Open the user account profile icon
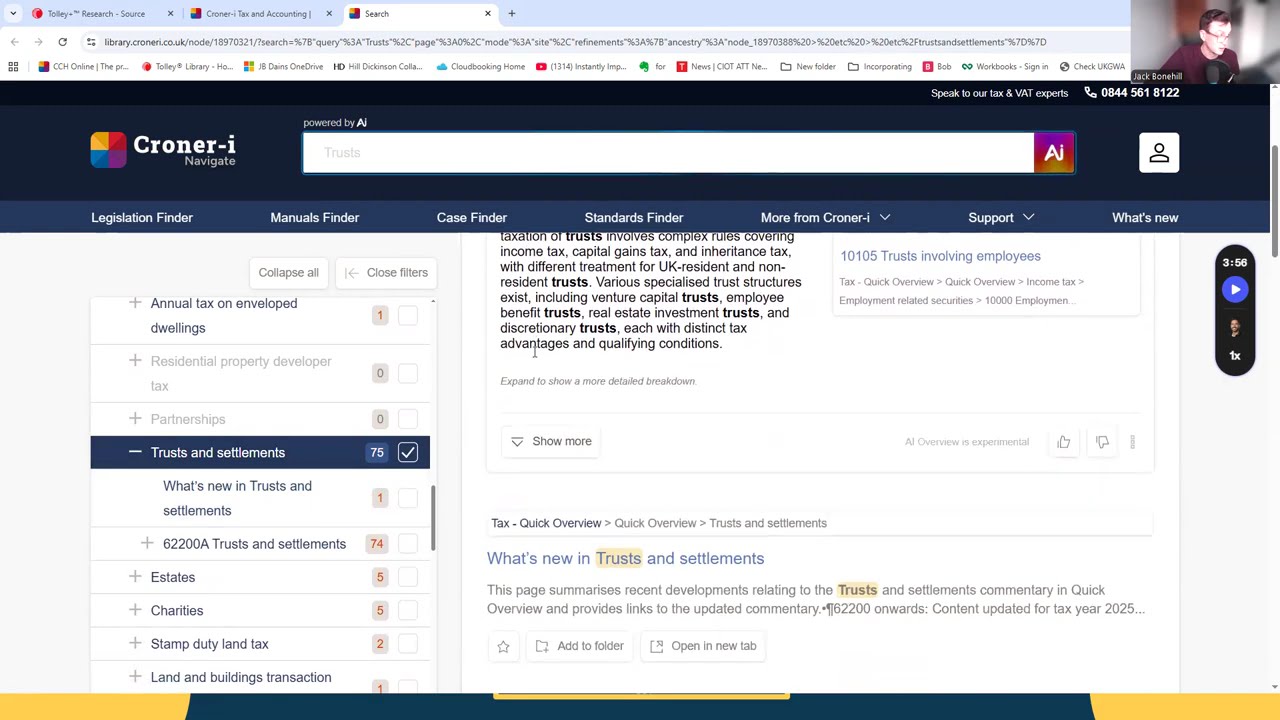Screen dimensions: 1280x720 1159,153
